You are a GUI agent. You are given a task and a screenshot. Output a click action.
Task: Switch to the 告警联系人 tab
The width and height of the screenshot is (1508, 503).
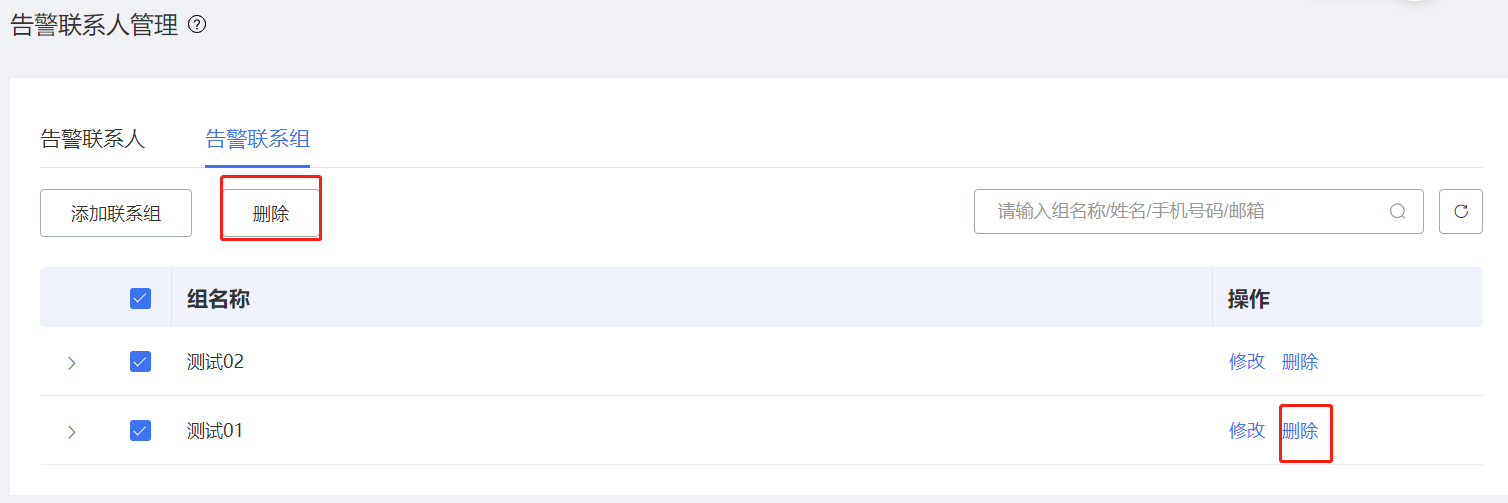(93, 139)
